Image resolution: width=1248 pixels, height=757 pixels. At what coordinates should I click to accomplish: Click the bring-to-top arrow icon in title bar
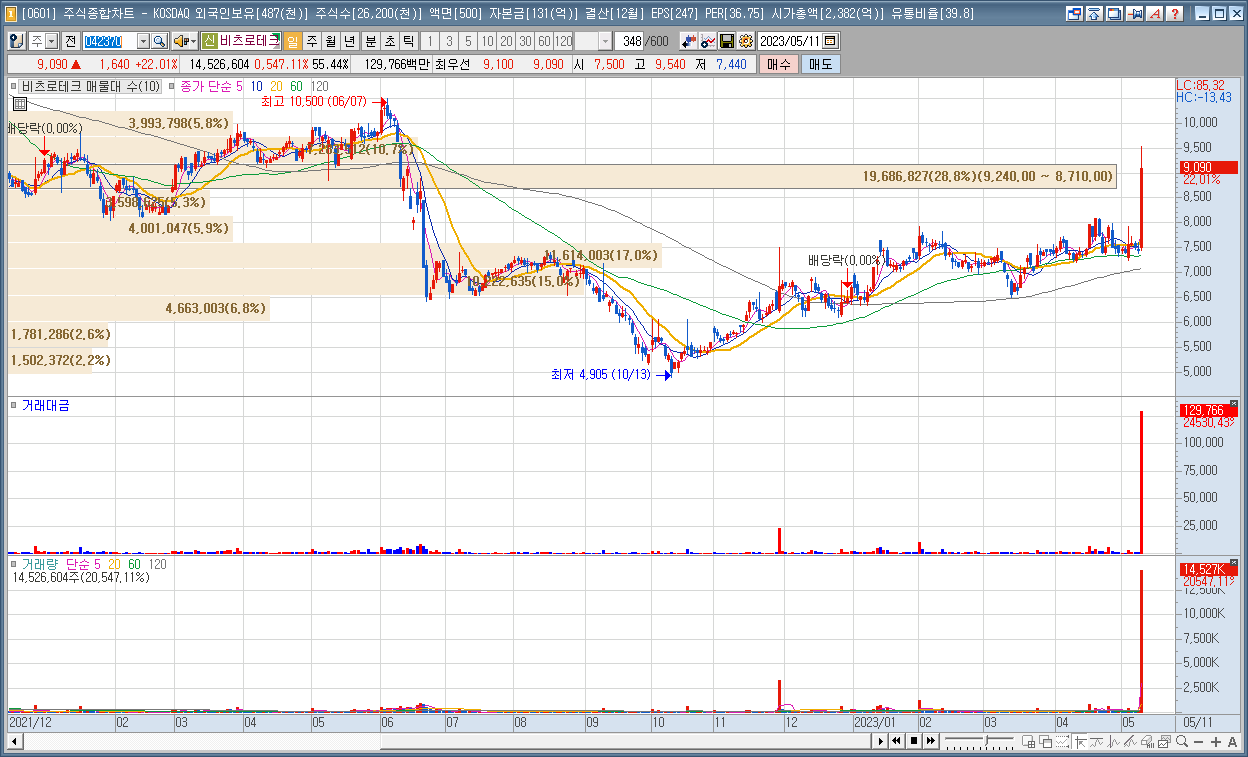1094,14
